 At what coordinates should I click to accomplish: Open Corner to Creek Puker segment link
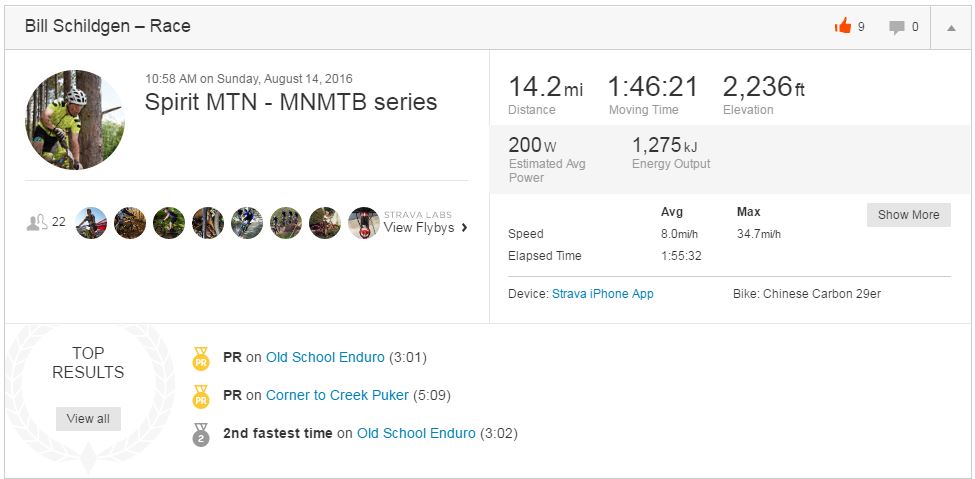click(337, 395)
